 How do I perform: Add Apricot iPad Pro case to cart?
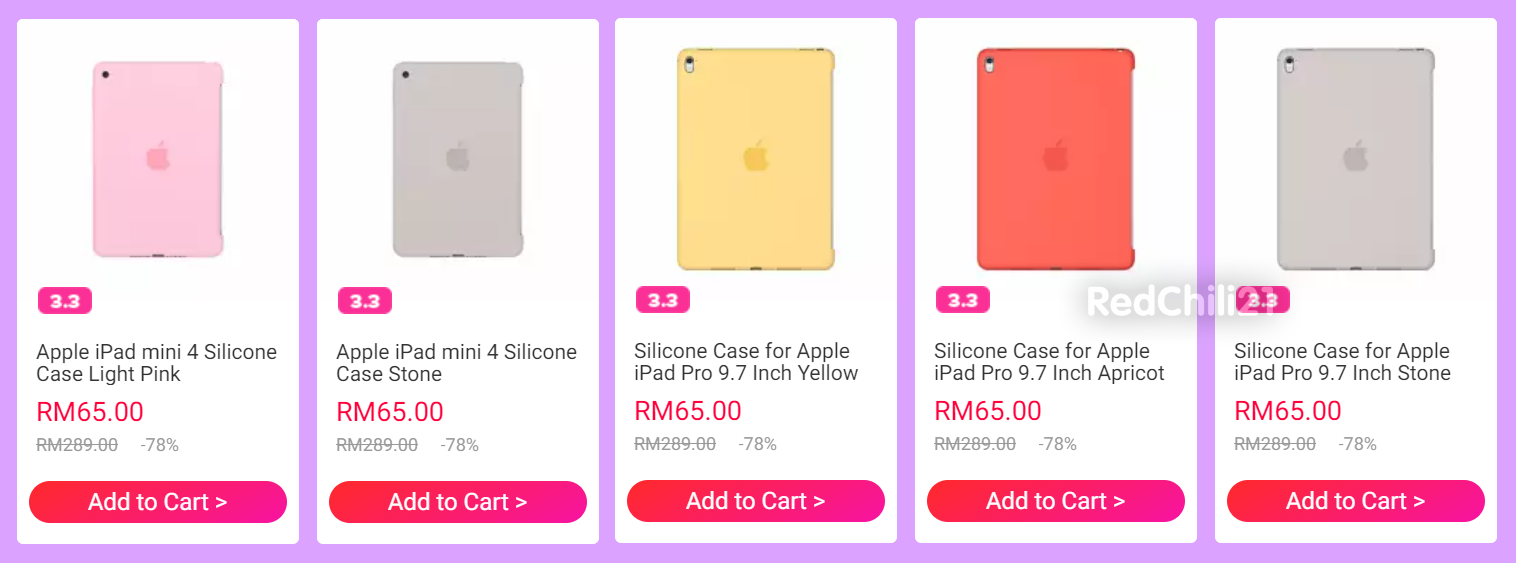(x=1056, y=501)
